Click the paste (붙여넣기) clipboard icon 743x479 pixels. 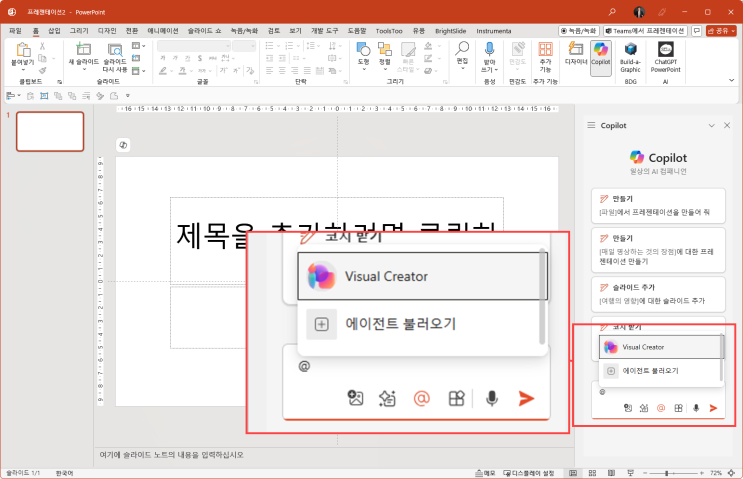(x=23, y=49)
